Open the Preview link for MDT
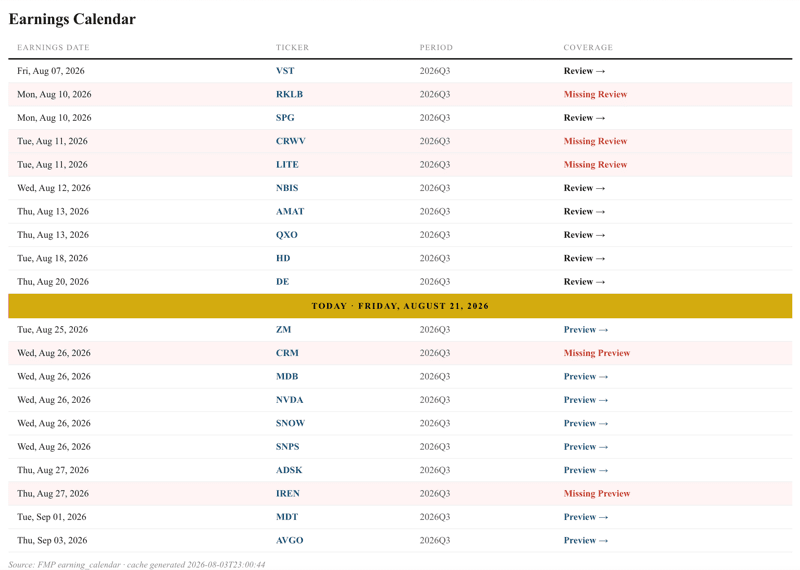 586,518
